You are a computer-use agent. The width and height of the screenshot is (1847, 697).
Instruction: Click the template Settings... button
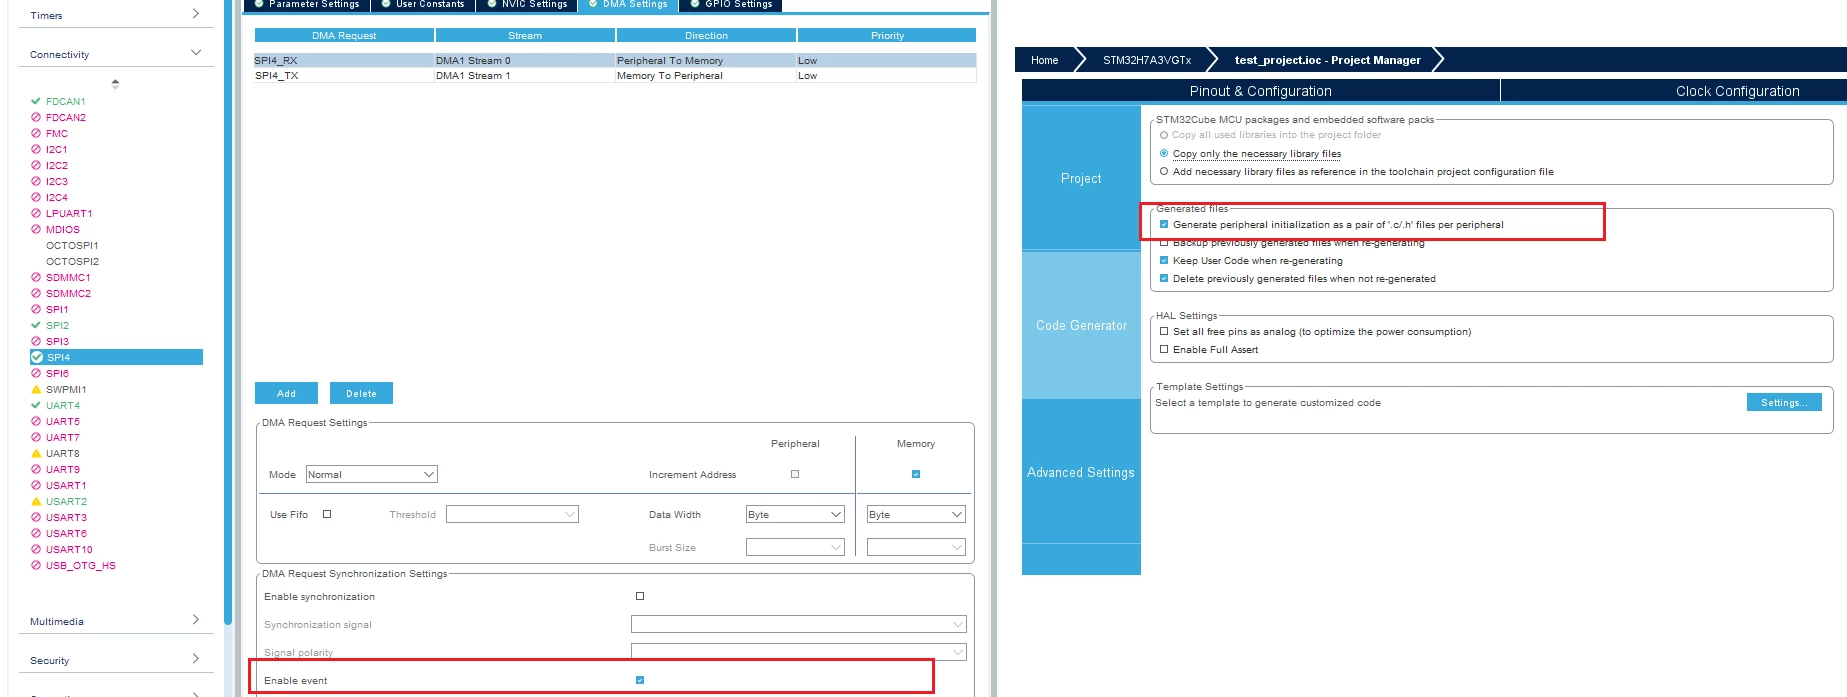(x=1784, y=402)
